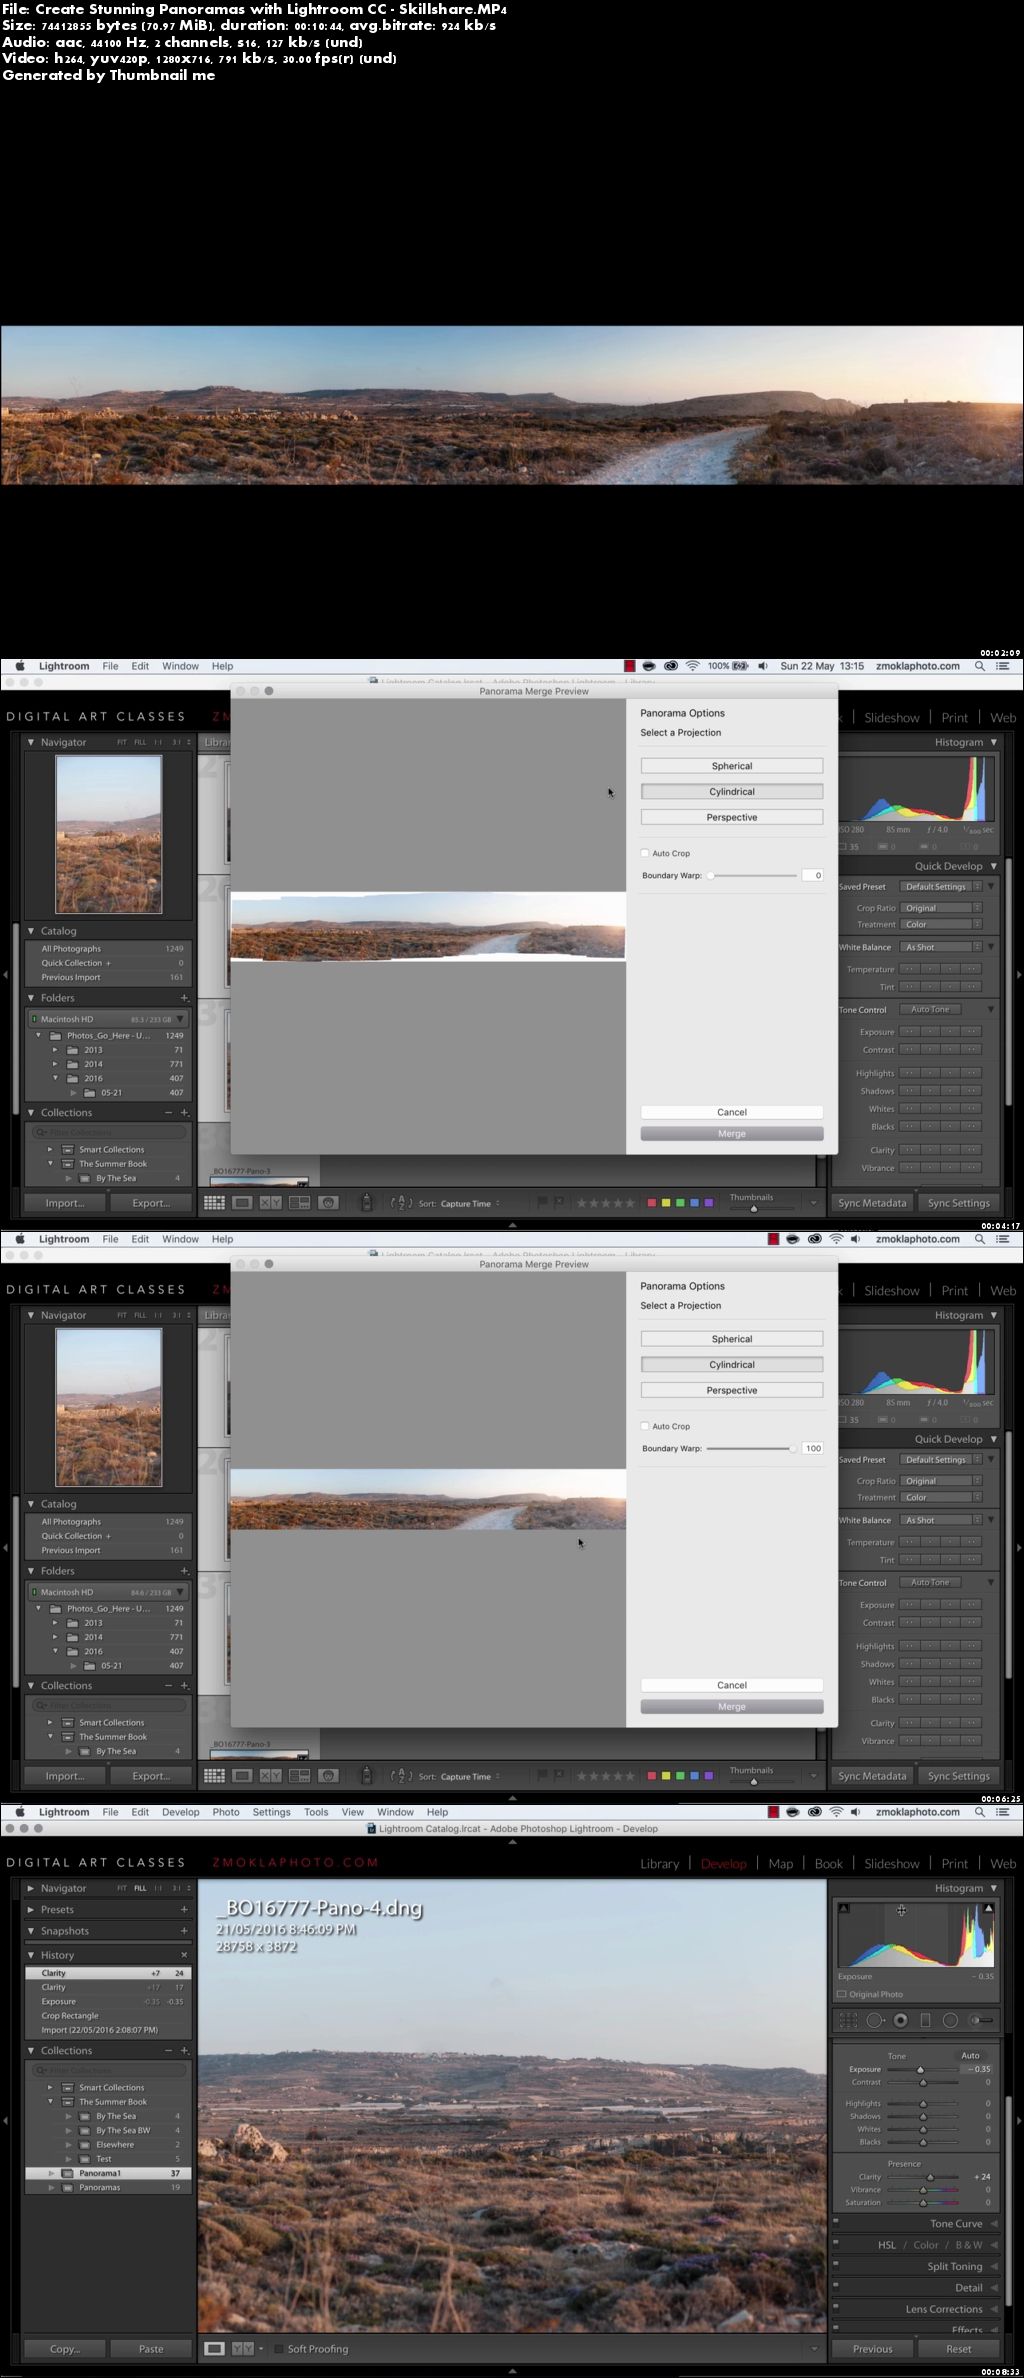
Task: Click Spotlight search icon beside zmoklaphoto.com at 13:15
Action: click(979, 666)
